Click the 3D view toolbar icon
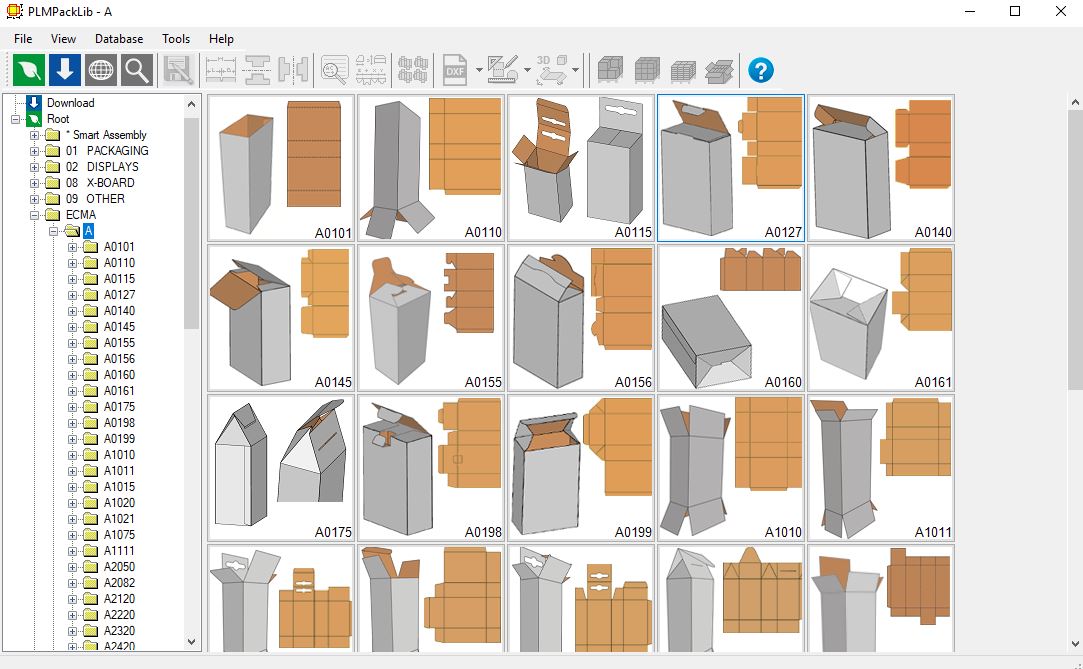 (551, 70)
